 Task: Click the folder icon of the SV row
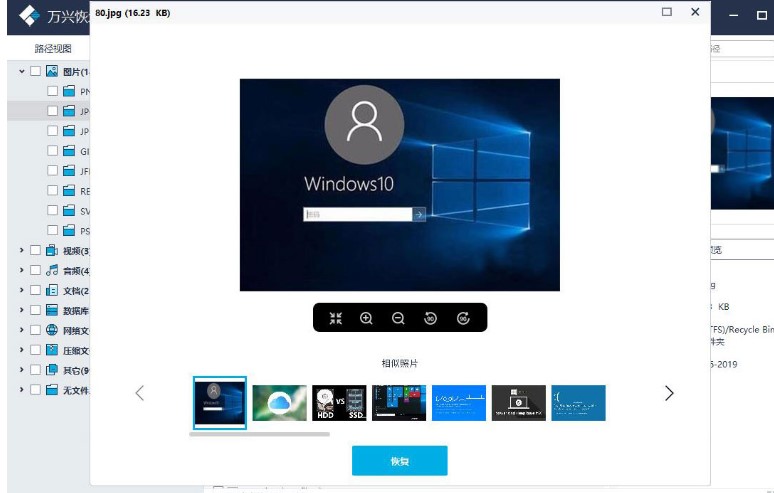[69, 210]
